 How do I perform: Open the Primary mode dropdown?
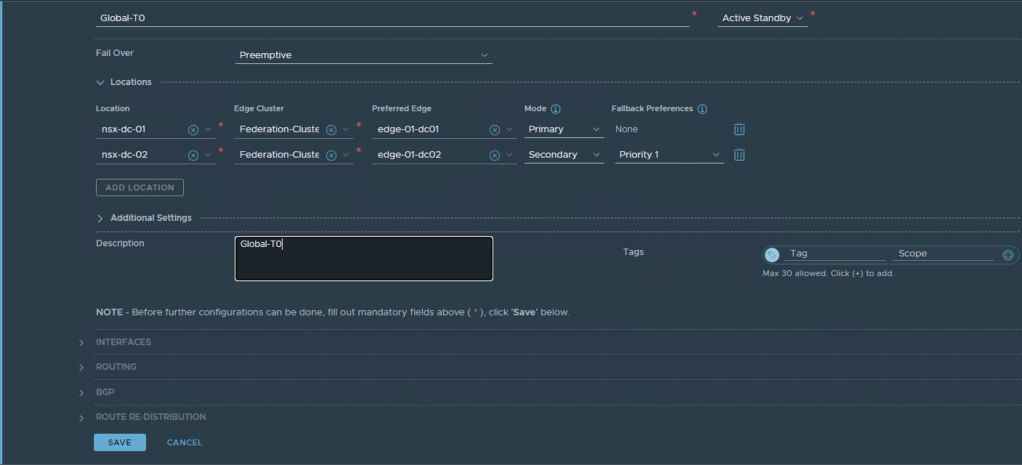point(564,129)
